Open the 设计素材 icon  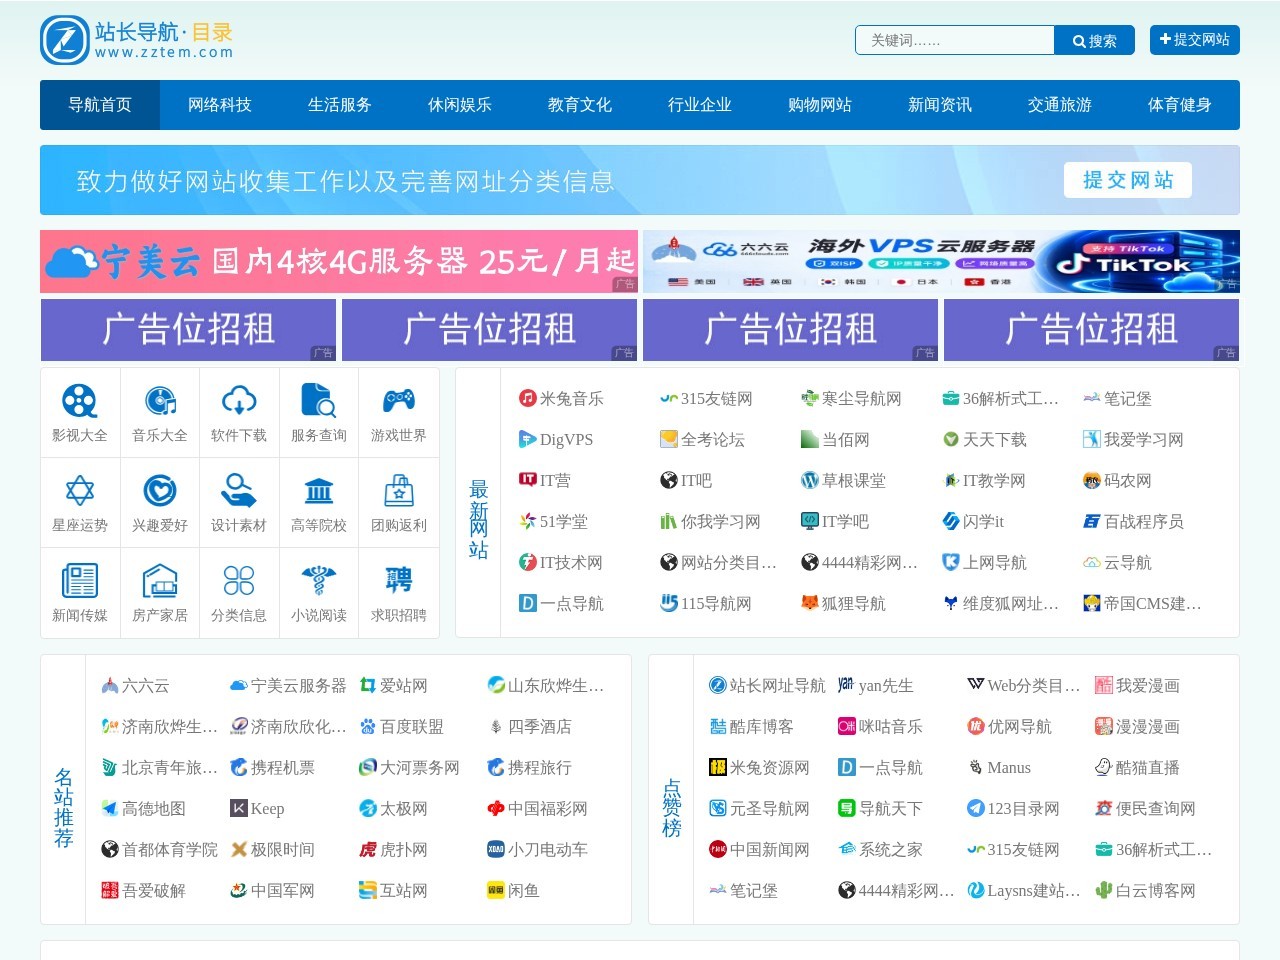coord(239,491)
